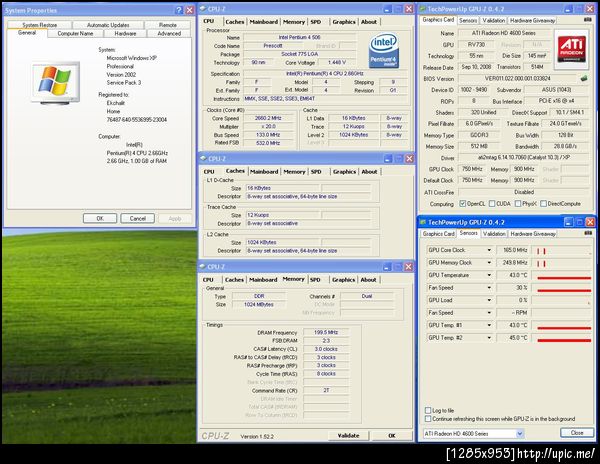Toggle the PhysX checkbox
The width and height of the screenshot is (600, 464).
pyautogui.click(x=518, y=204)
